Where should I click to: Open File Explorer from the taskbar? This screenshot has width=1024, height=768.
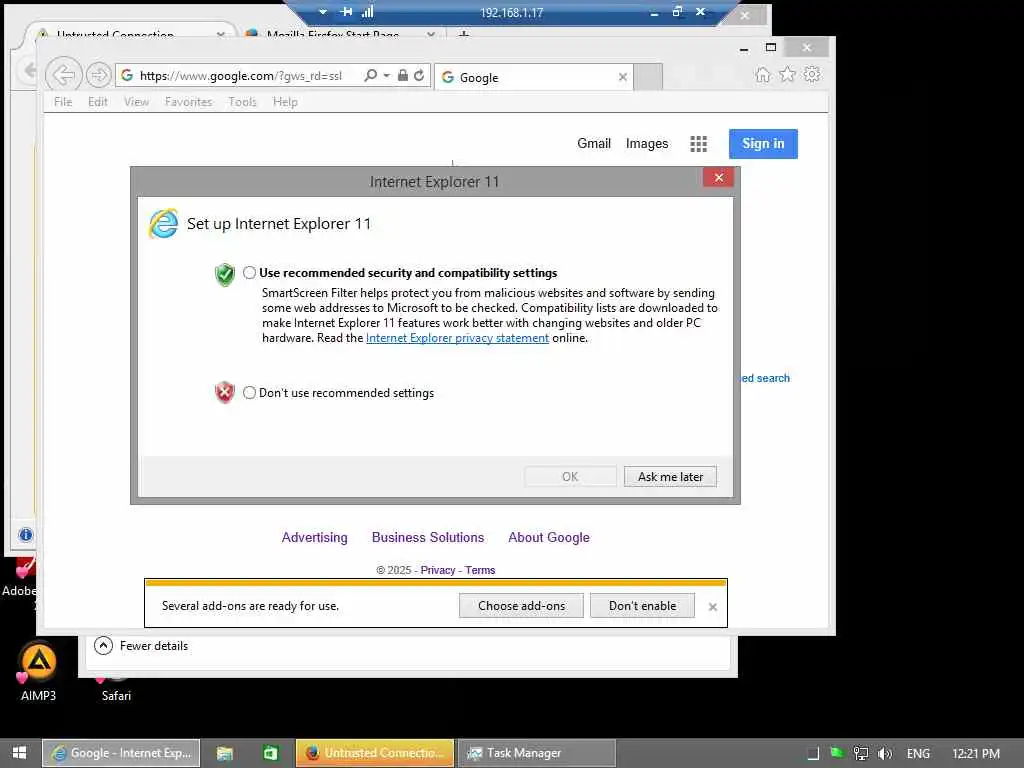click(x=225, y=753)
